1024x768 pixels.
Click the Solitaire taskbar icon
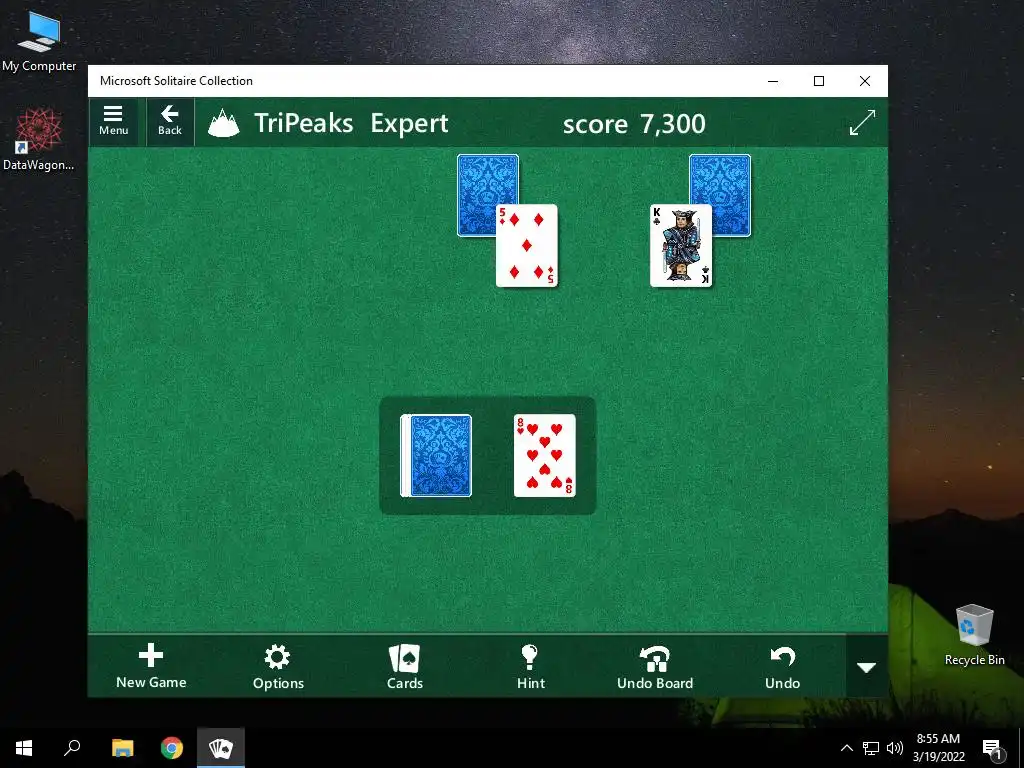pos(221,748)
